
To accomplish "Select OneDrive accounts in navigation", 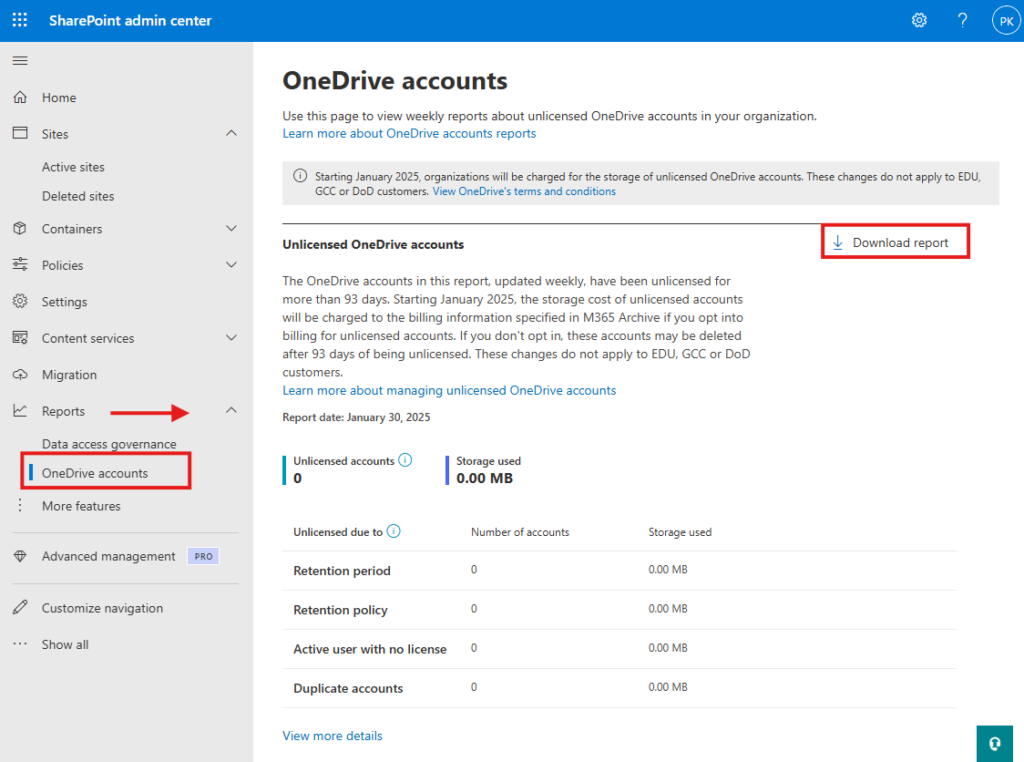I will click(95, 473).
